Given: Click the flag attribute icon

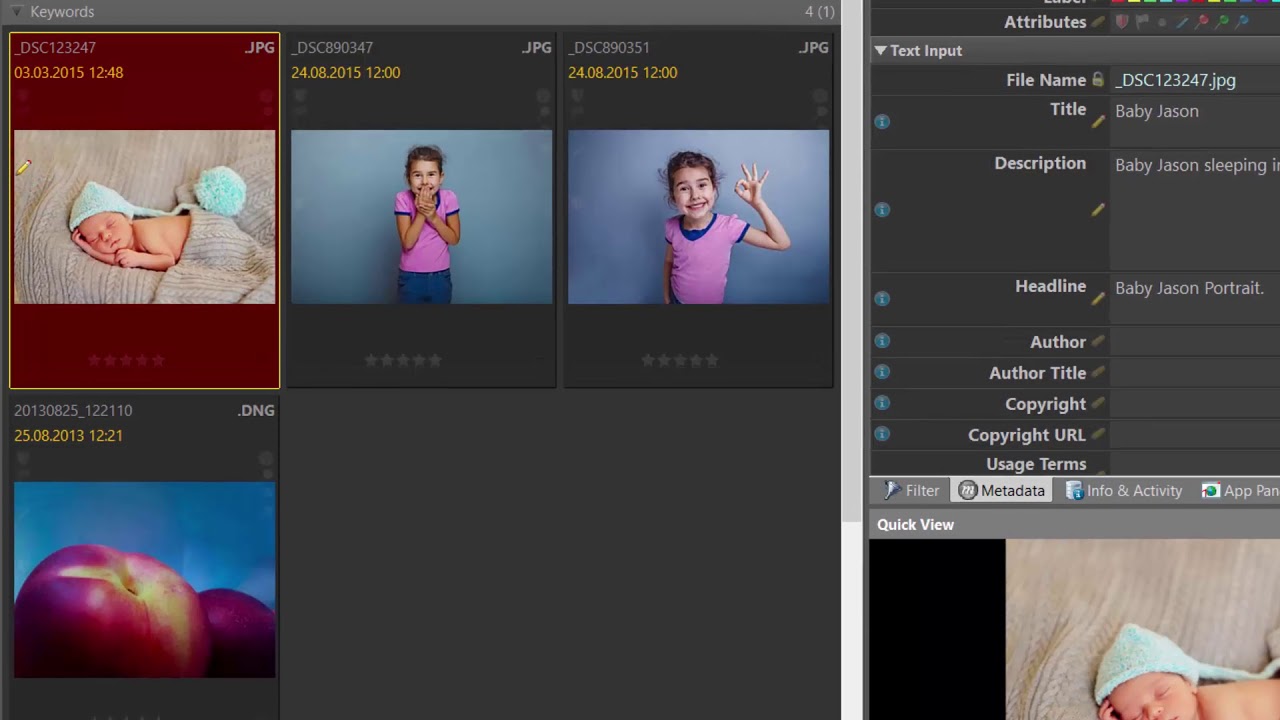Looking at the screenshot, I should pos(1142,22).
